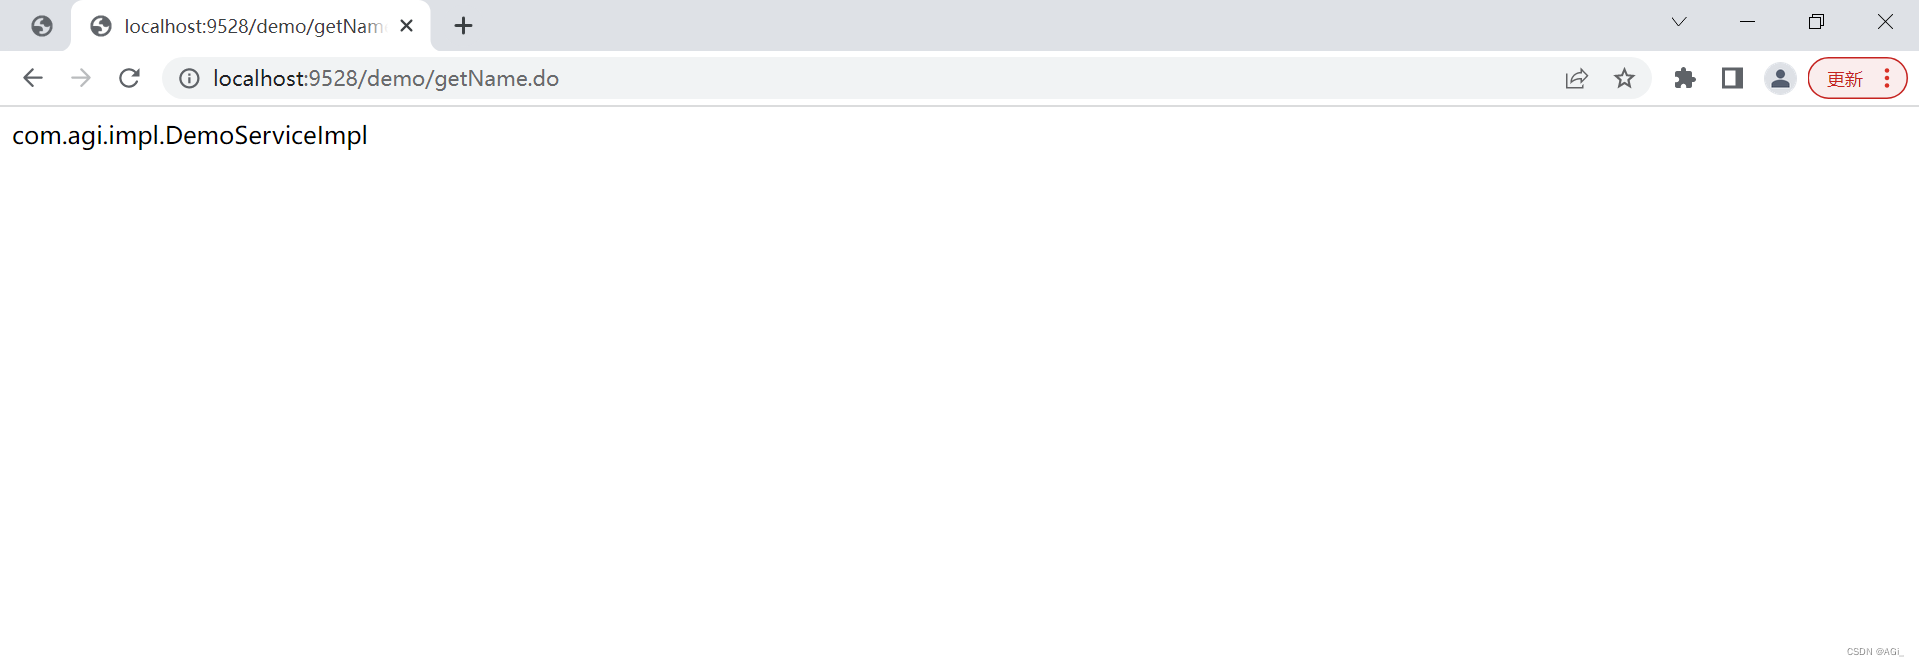Open a new tab with plus button
This screenshot has height=666, width=1919.
(463, 26)
